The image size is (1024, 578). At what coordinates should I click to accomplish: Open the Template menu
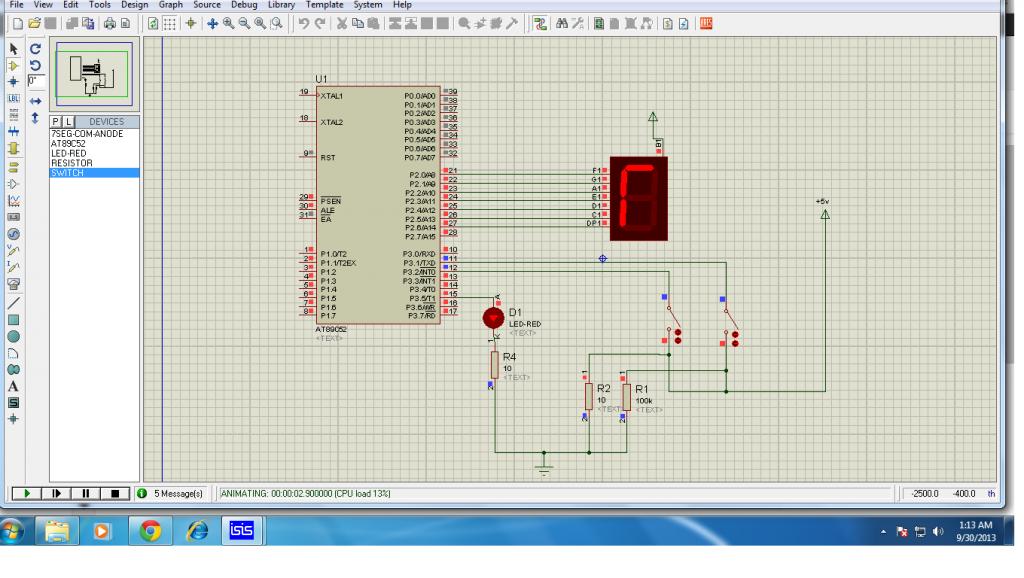(324, 5)
